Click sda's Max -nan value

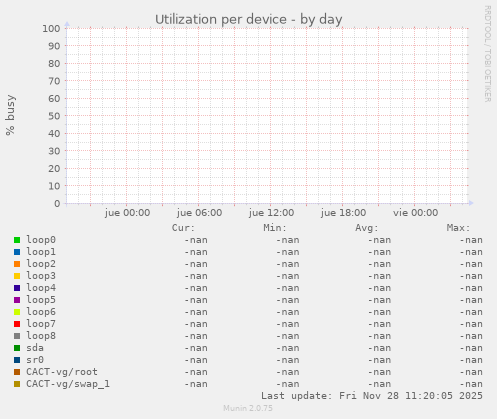471,348
